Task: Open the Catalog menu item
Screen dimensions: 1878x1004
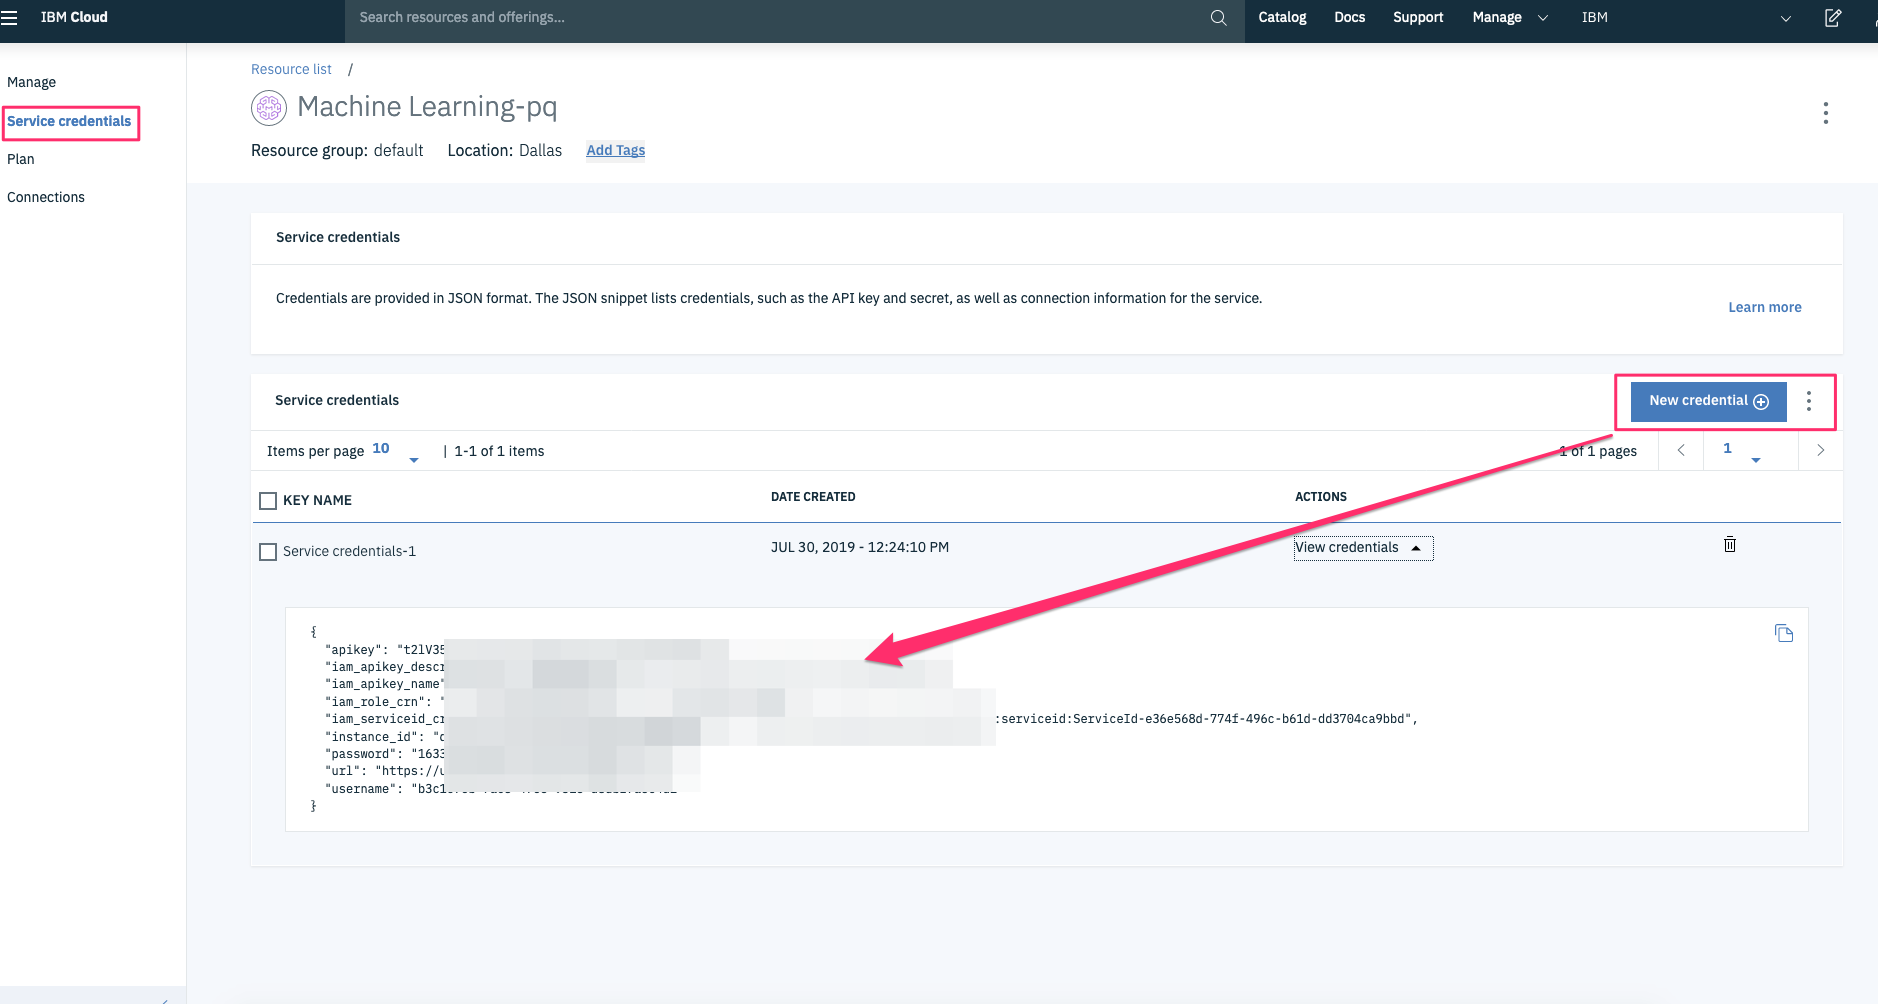Action: point(1282,17)
